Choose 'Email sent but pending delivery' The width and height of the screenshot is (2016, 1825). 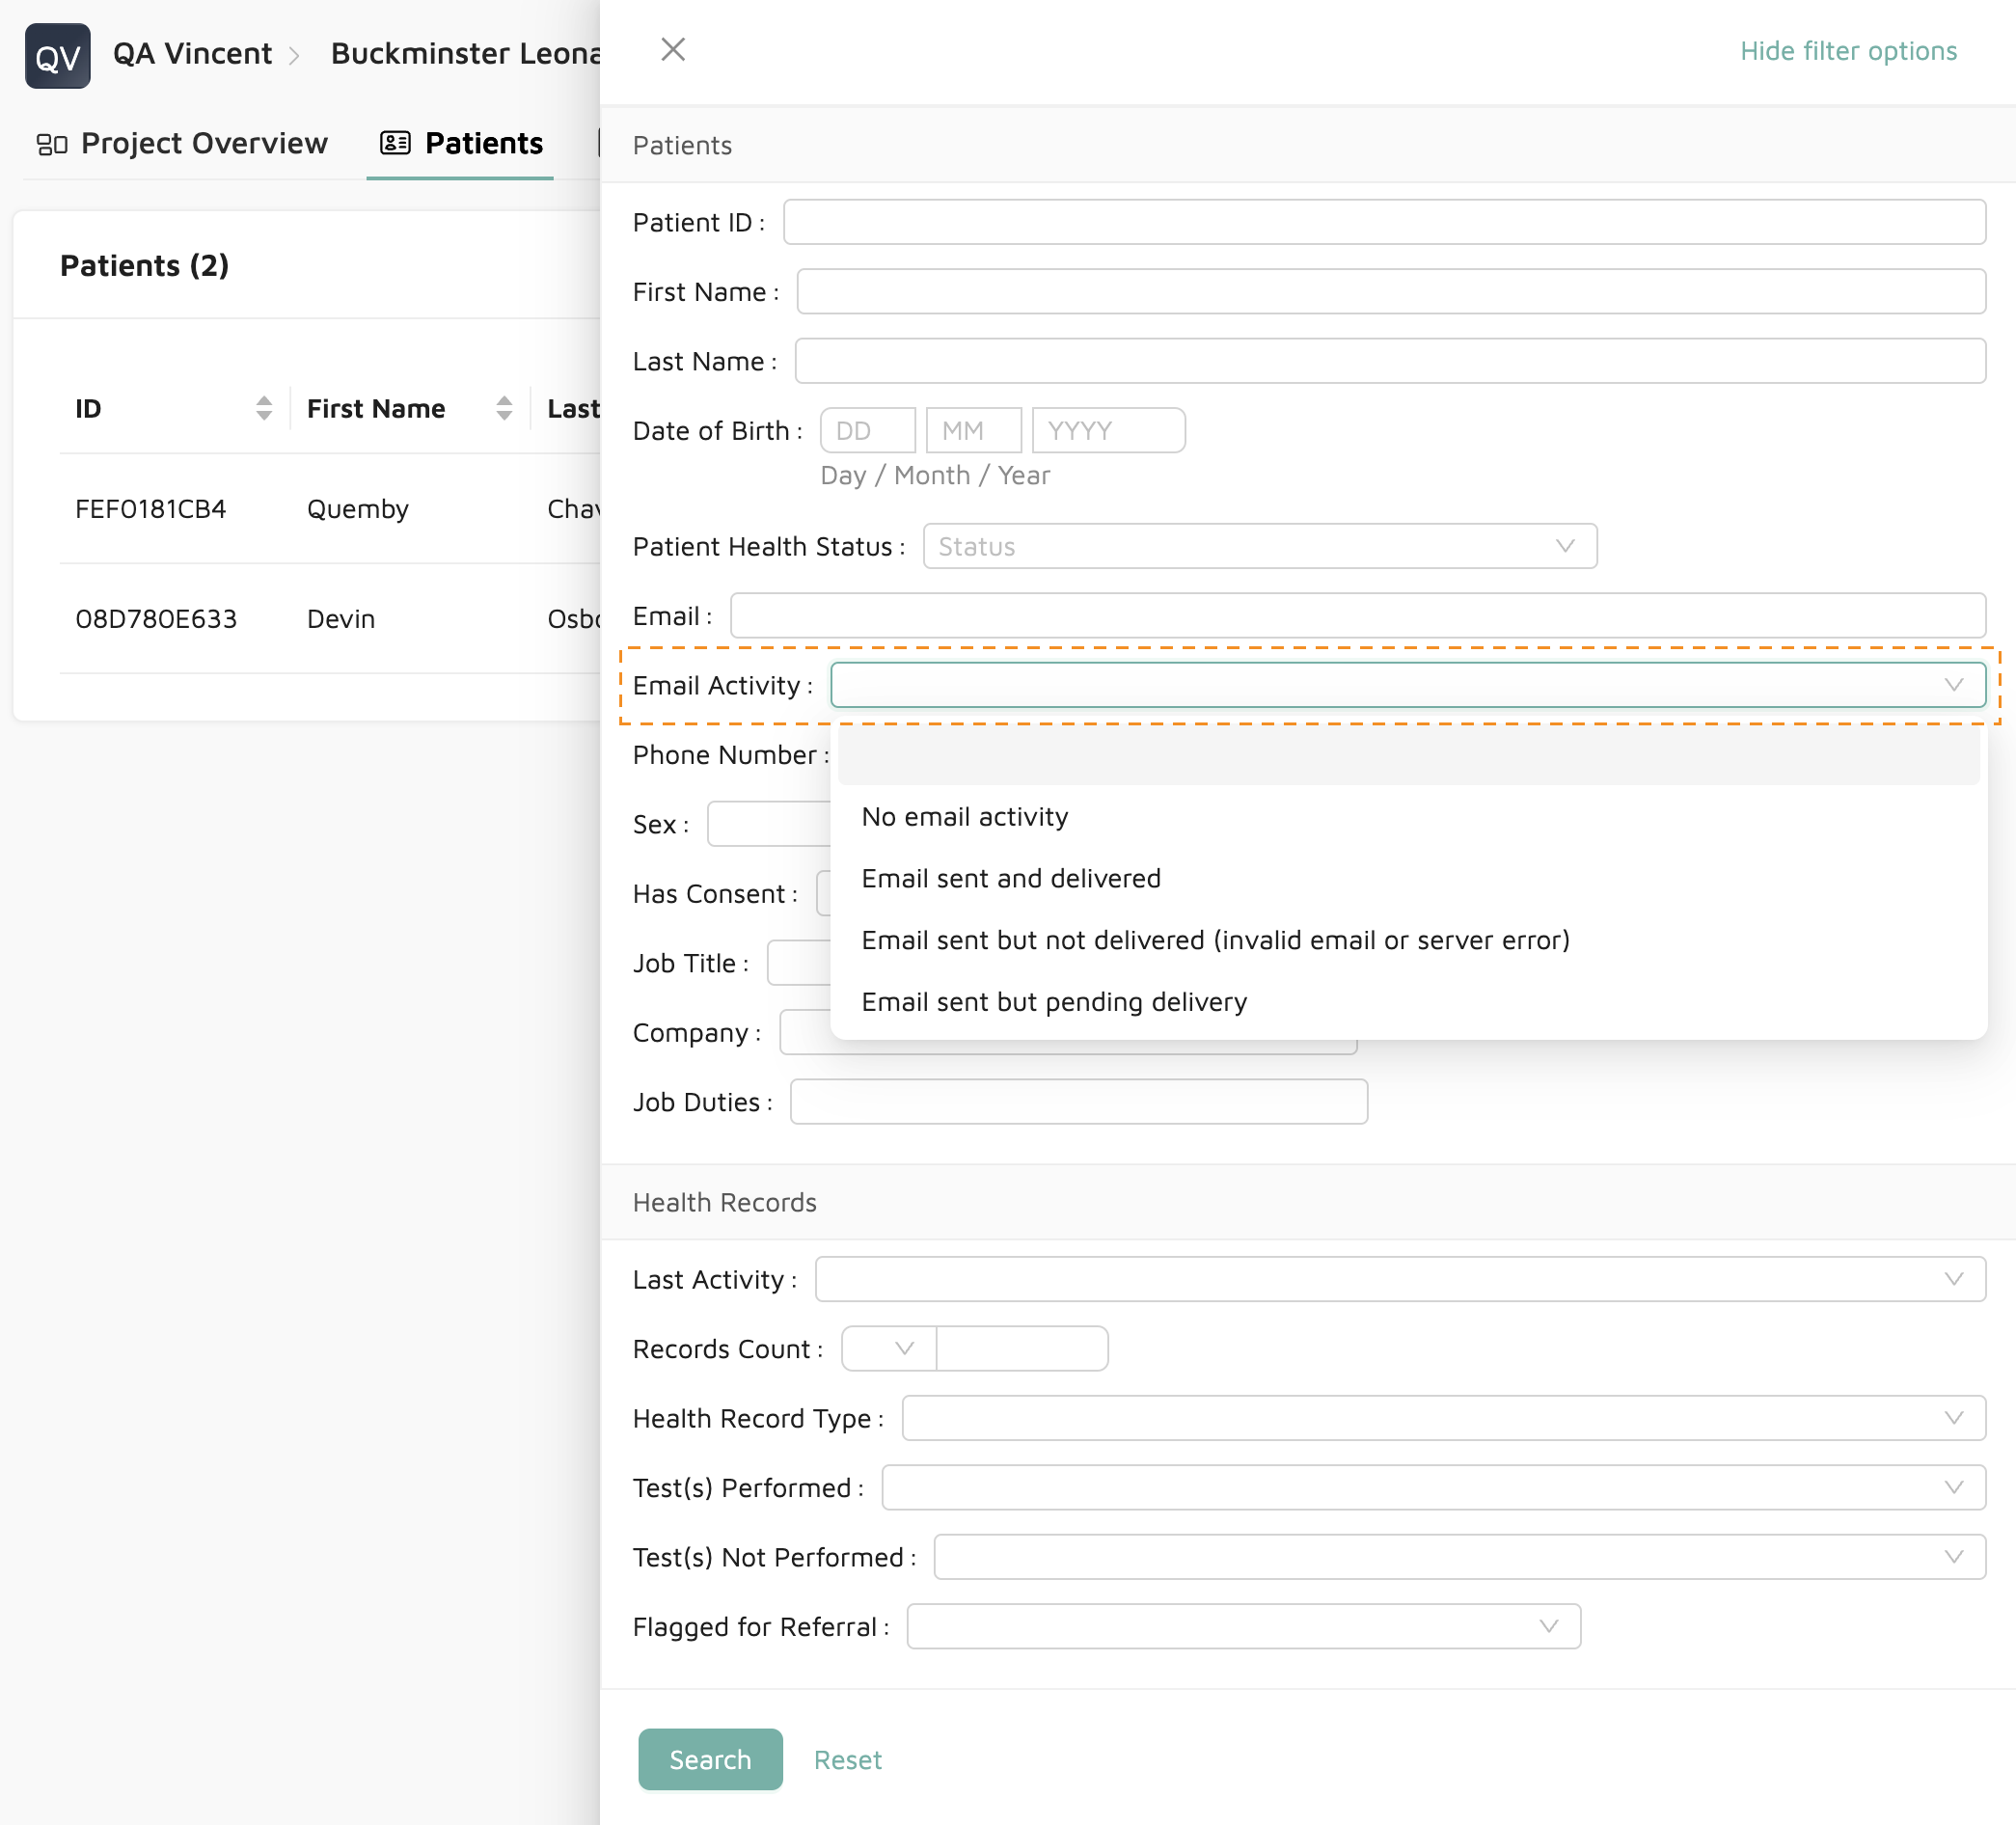1054,1002
